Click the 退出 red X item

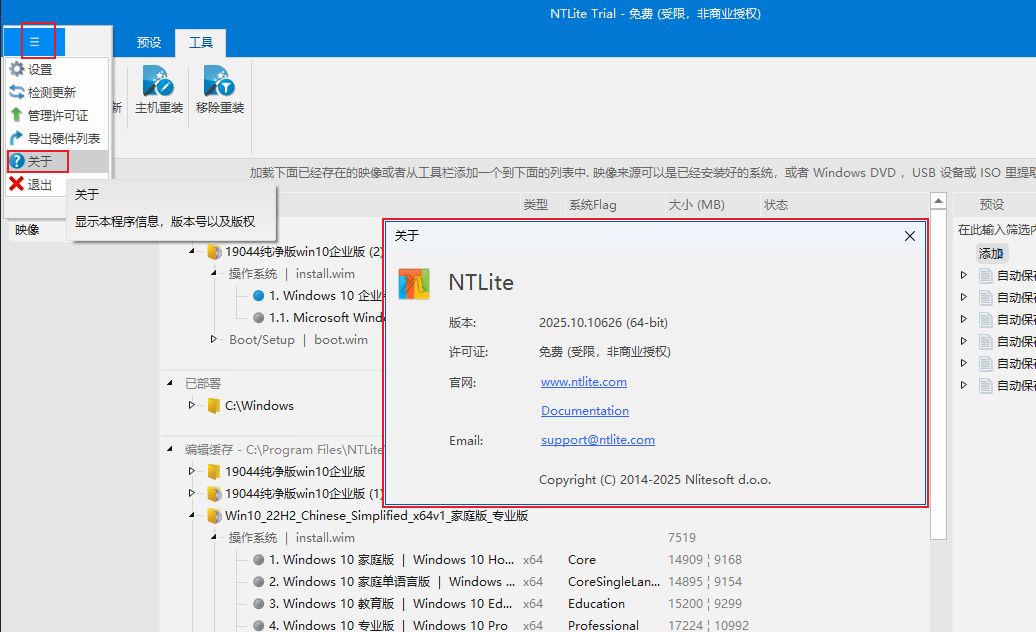coord(39,185)
